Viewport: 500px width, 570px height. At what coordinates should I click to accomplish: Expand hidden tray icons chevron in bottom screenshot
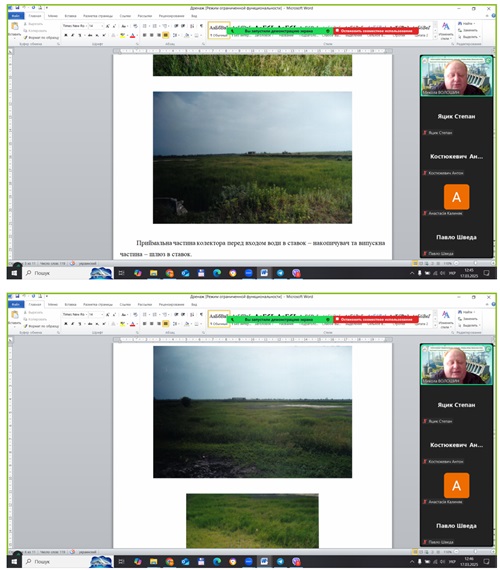point(412,562)
